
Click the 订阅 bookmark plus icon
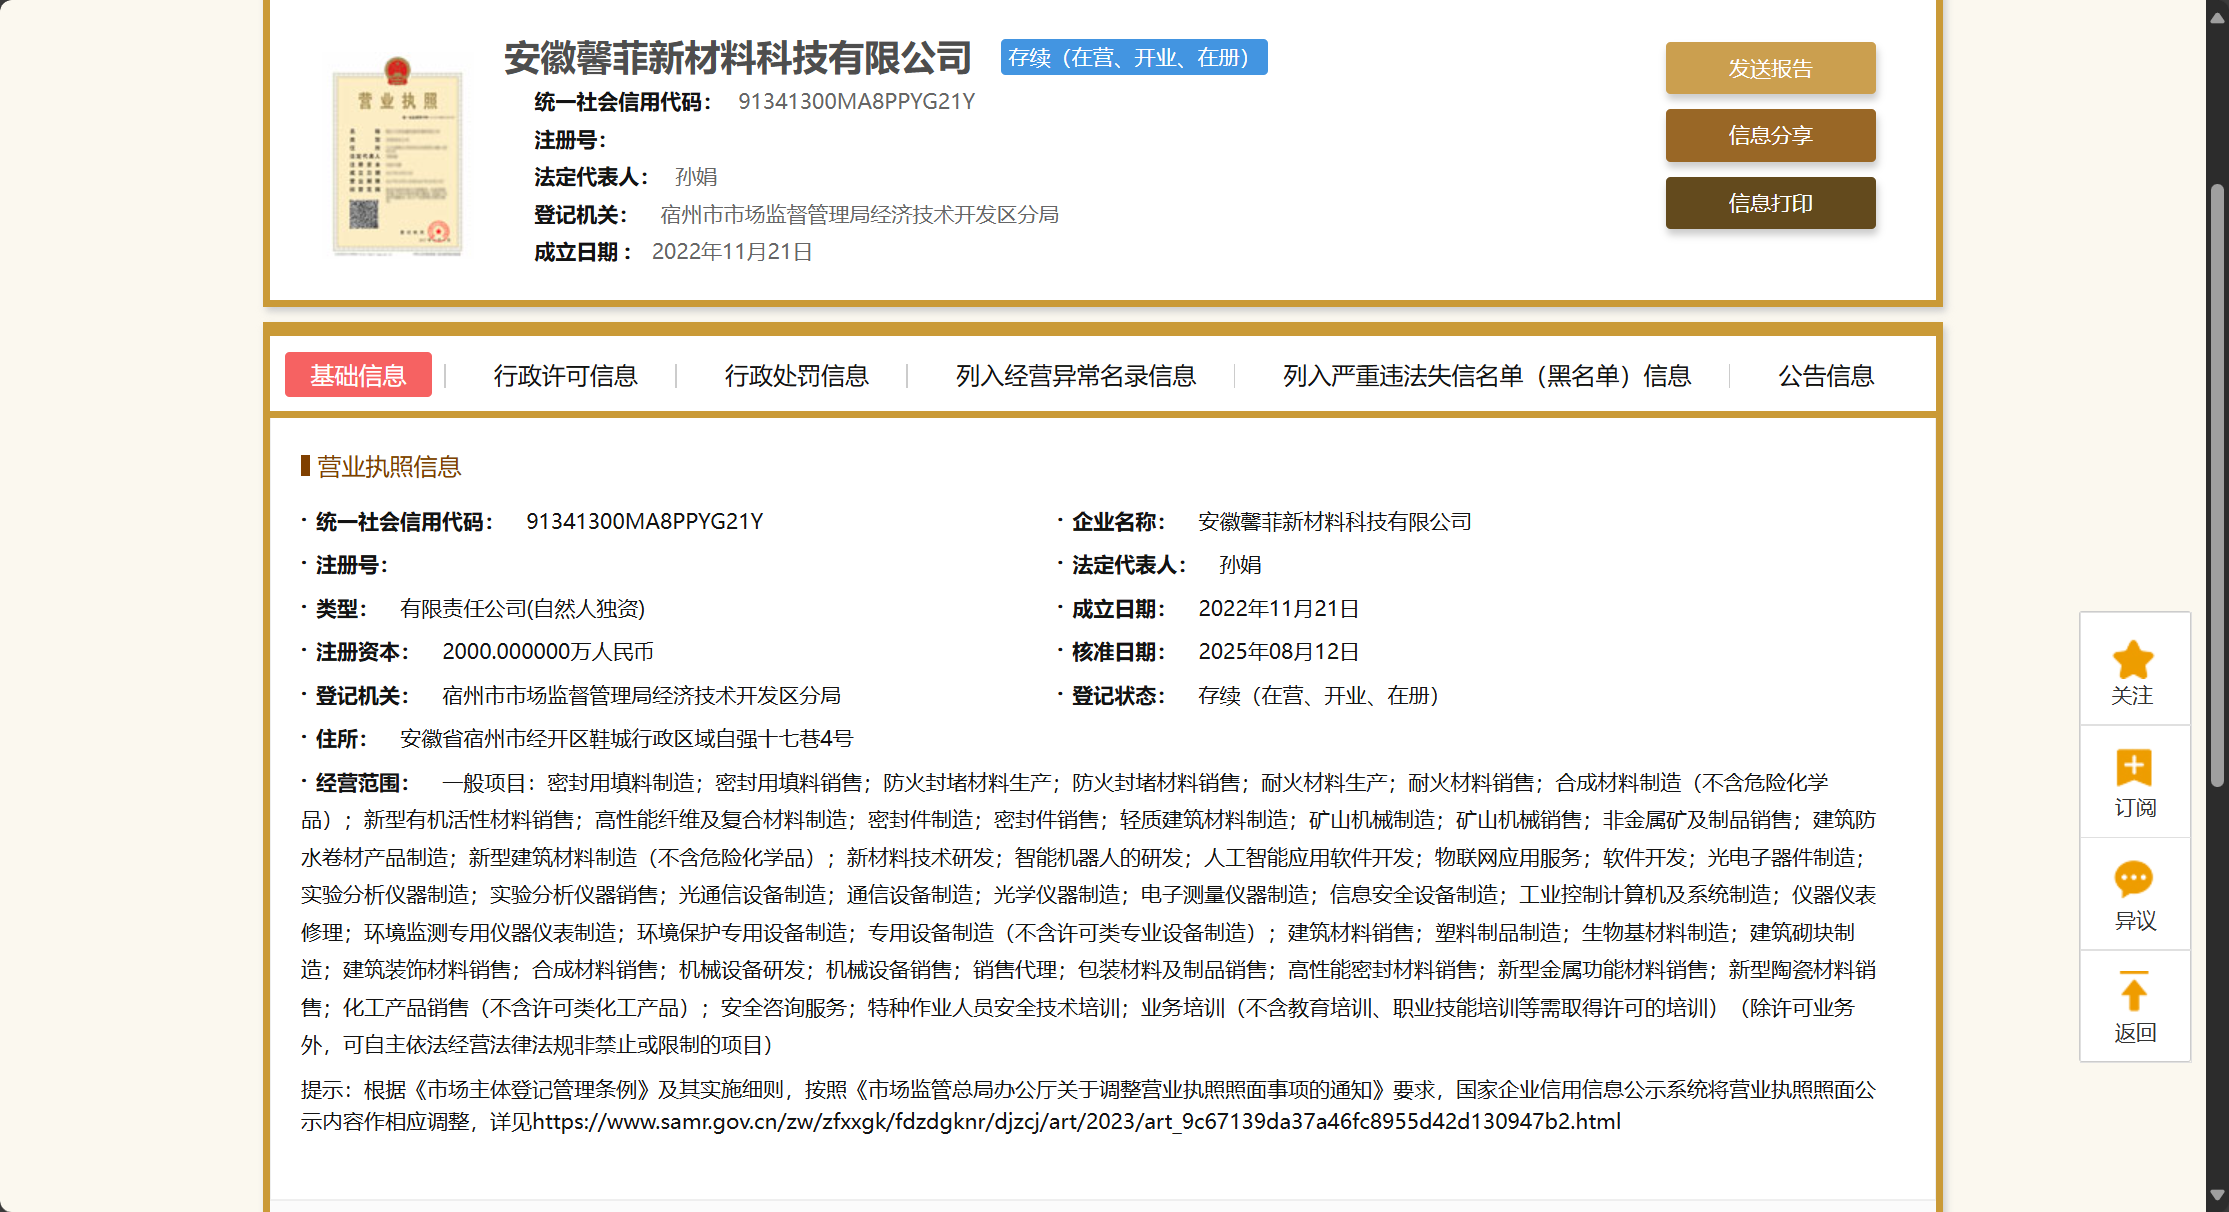(x=2133, y=768)
